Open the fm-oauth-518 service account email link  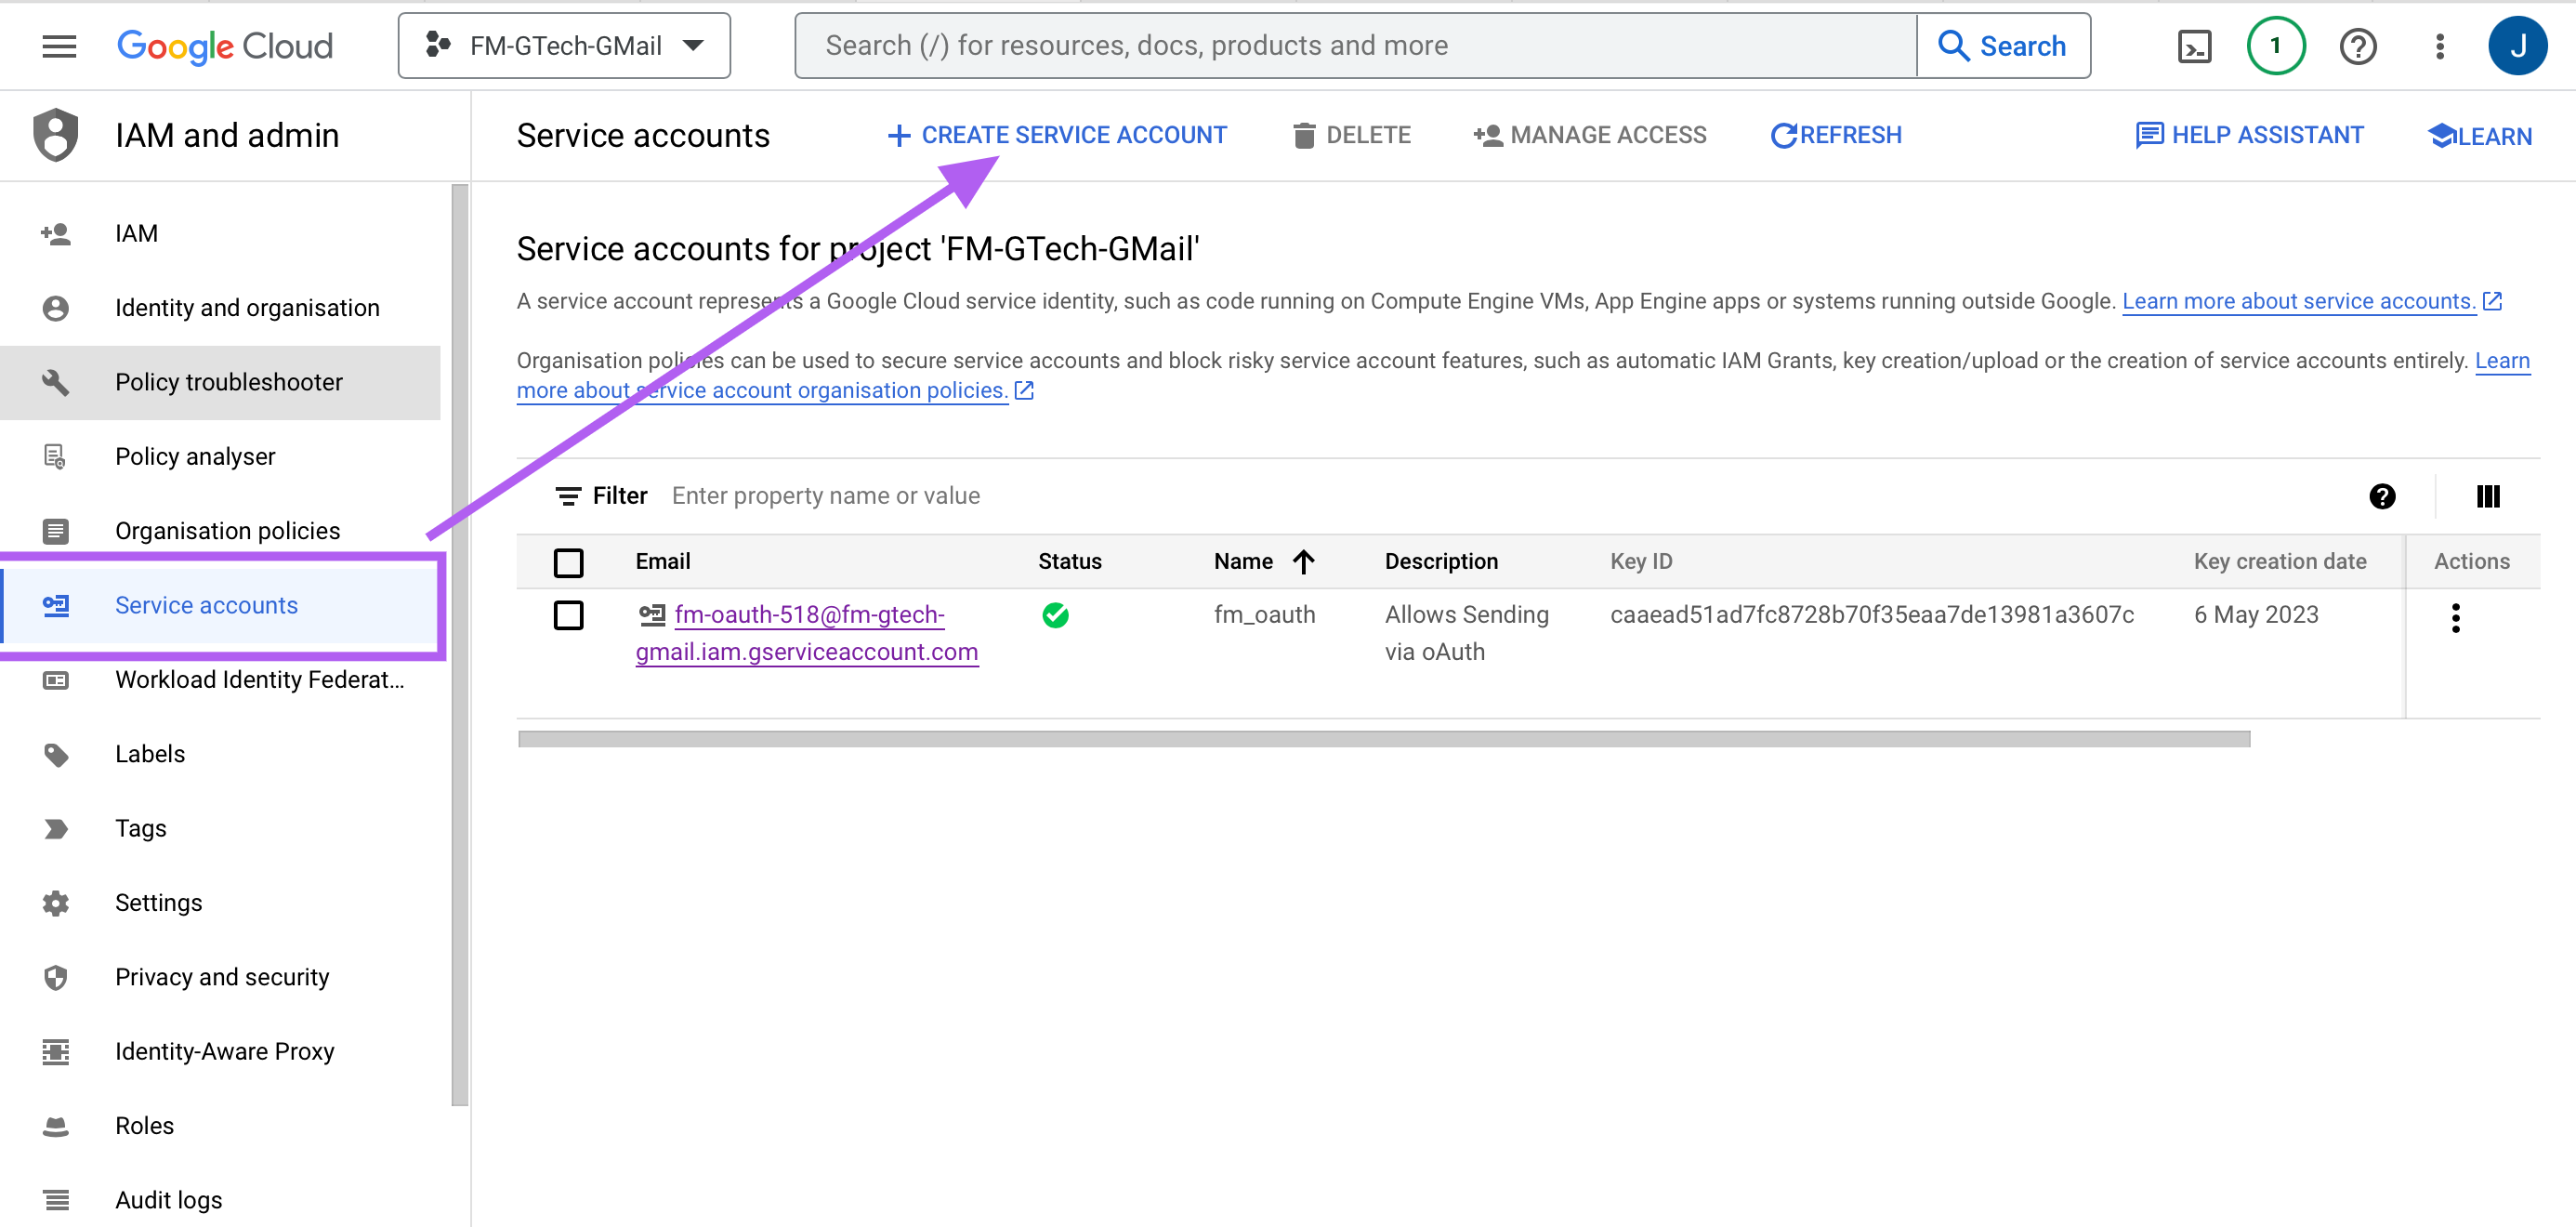pos(807,633)
